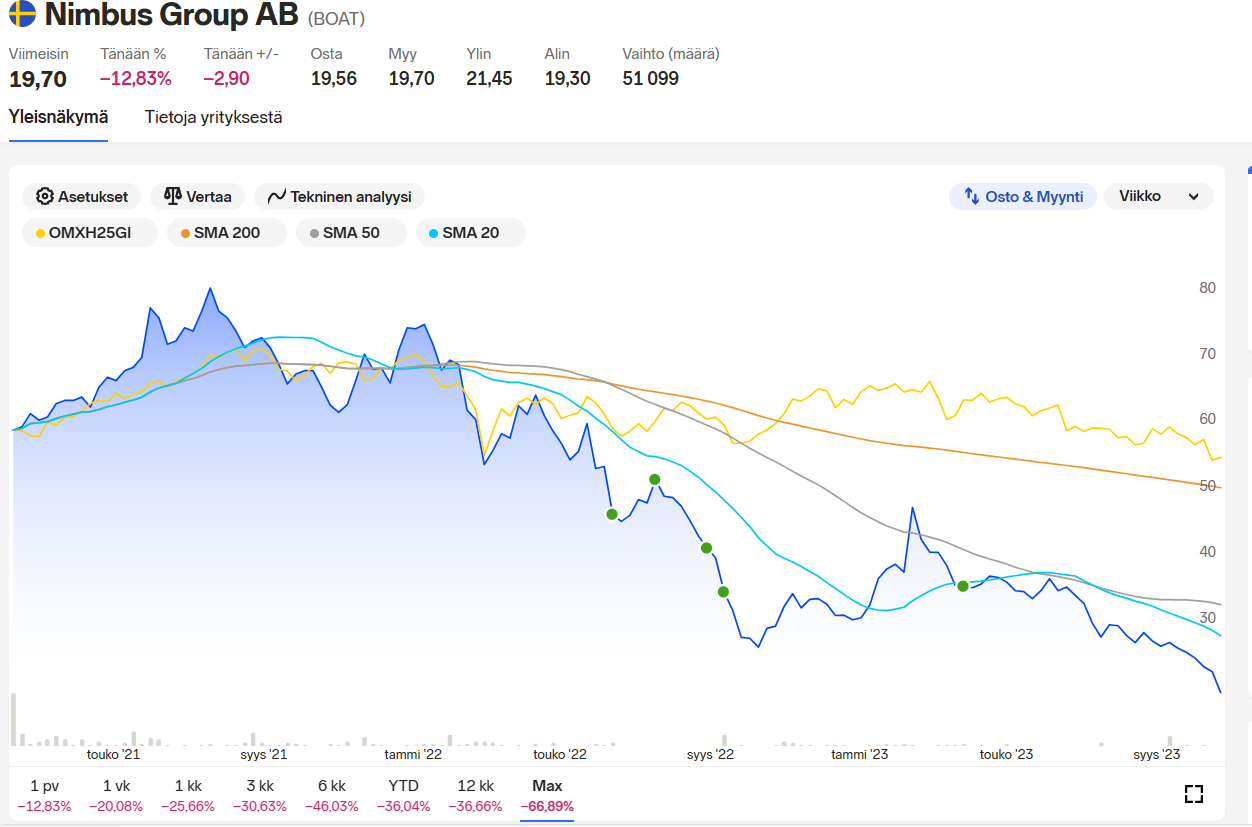Select the Yleisnäkymä tab

pyautogui.click(x=58, y=117)
